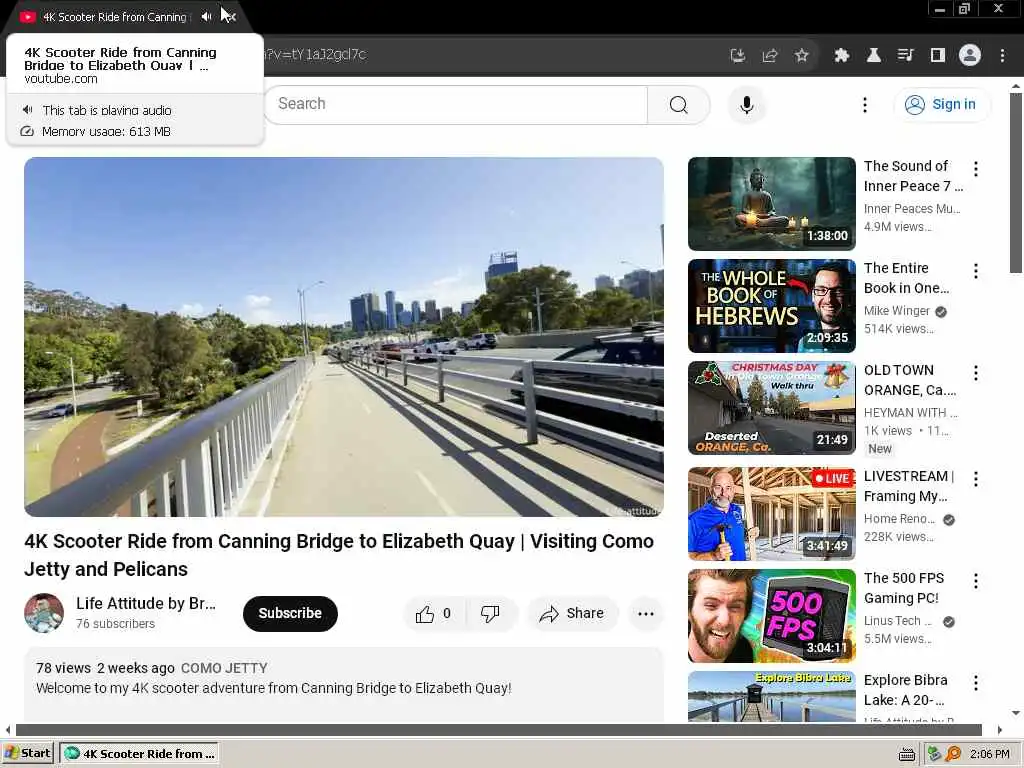The height and width of the screenshot is (768, 1024).
Task: Click the 'New' badge on Old Town Orange
Action: coord(879,449)
